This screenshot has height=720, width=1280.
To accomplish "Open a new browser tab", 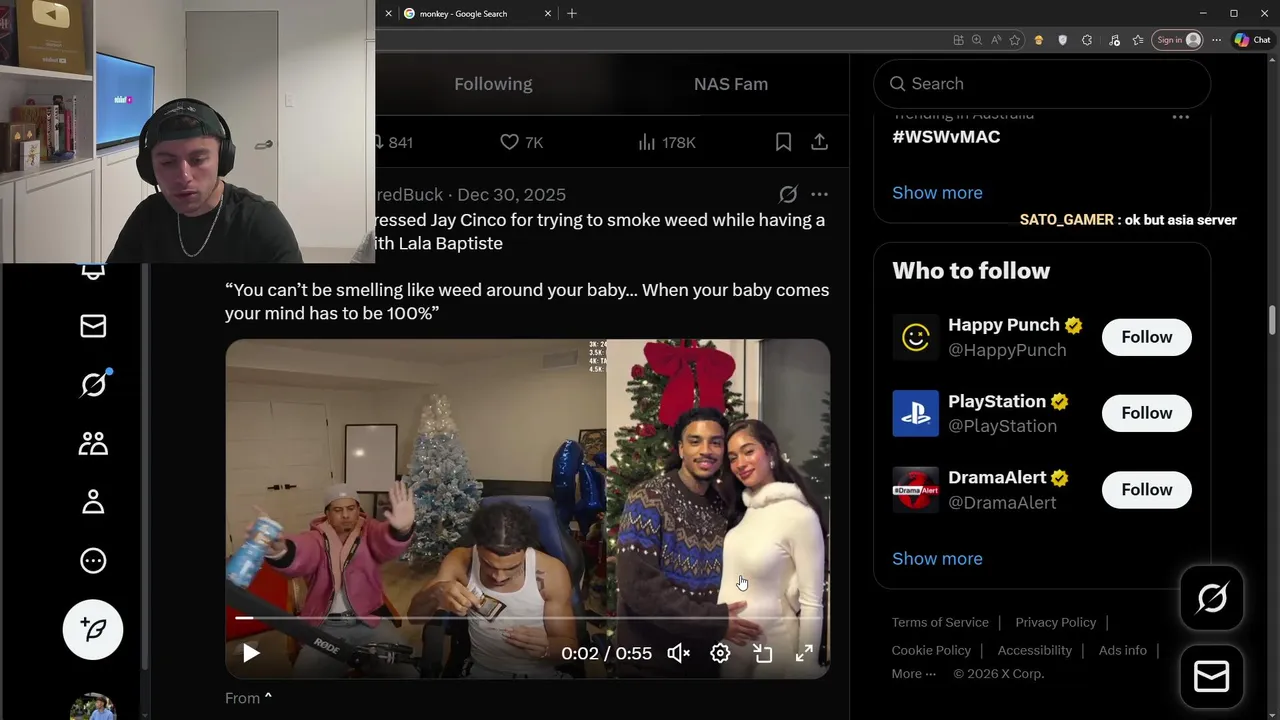I will point(572,13).
